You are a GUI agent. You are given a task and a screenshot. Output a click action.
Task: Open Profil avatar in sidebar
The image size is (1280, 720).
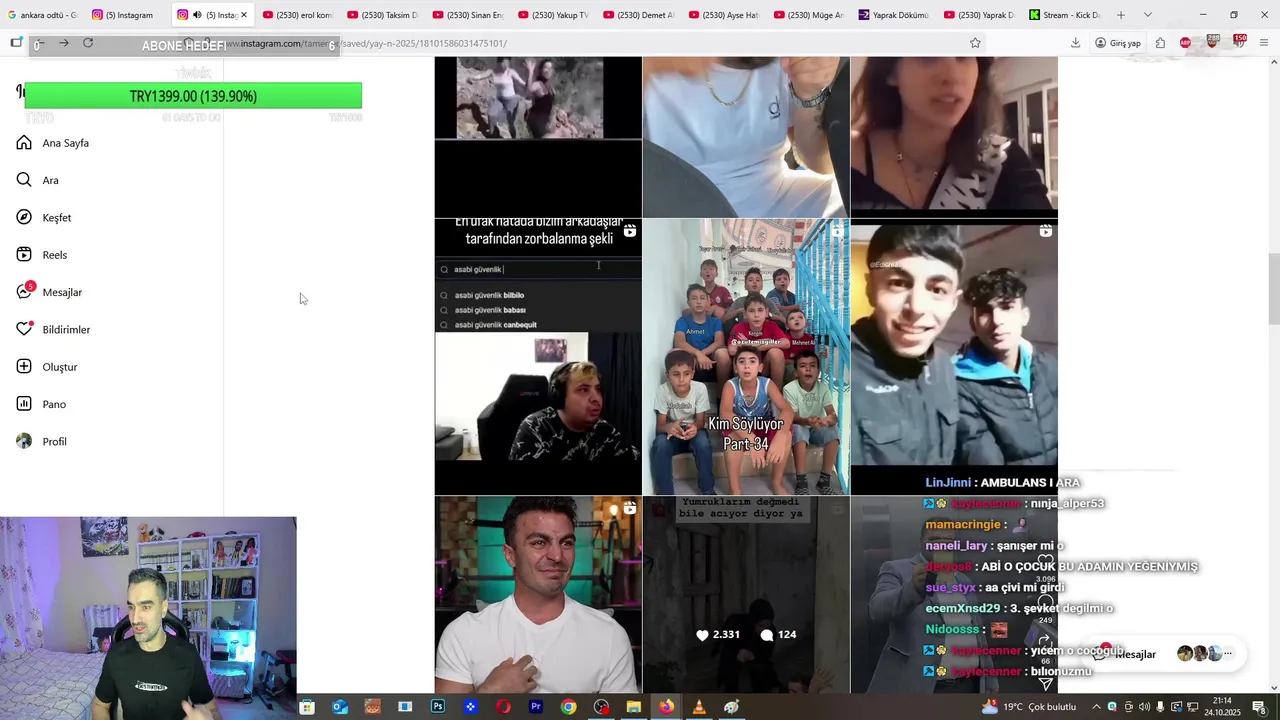pyautogui.click(x=24, y=441)
